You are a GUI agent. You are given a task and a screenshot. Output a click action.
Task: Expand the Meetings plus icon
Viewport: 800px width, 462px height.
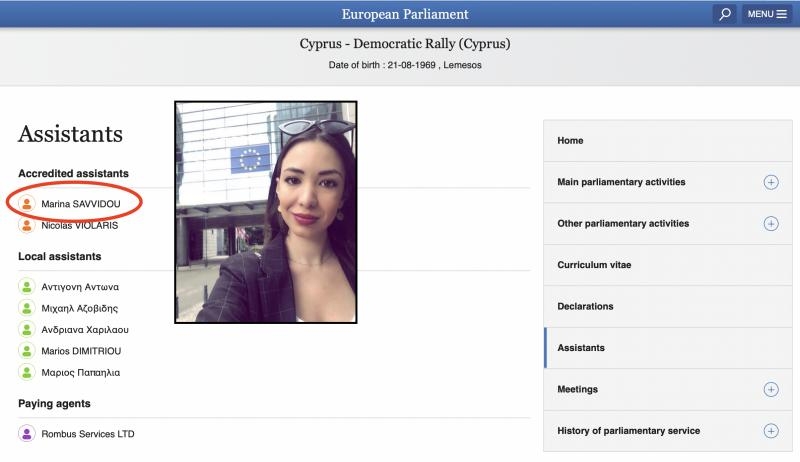[x=771, y=390]
